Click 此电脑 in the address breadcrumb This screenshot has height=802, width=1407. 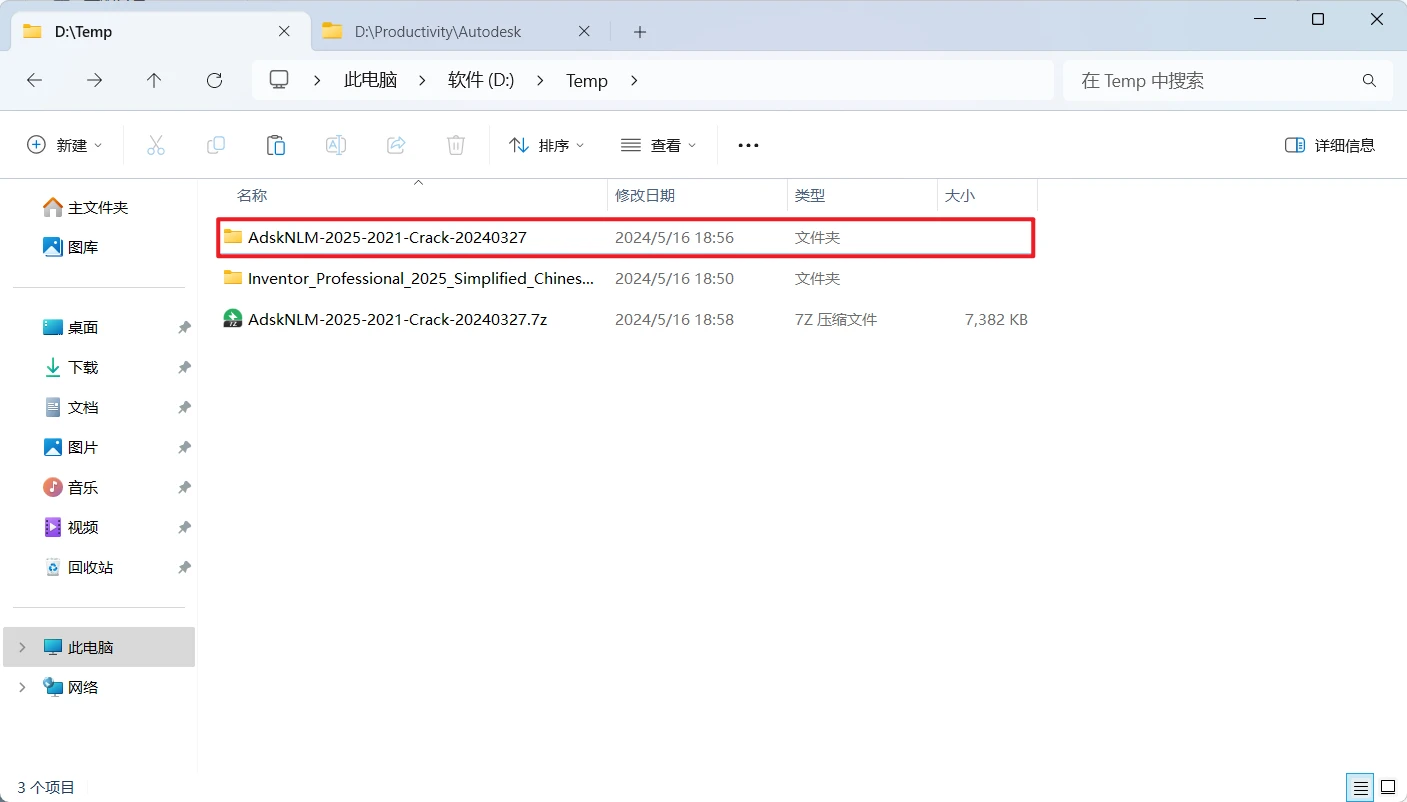click(x=371, y=81)
